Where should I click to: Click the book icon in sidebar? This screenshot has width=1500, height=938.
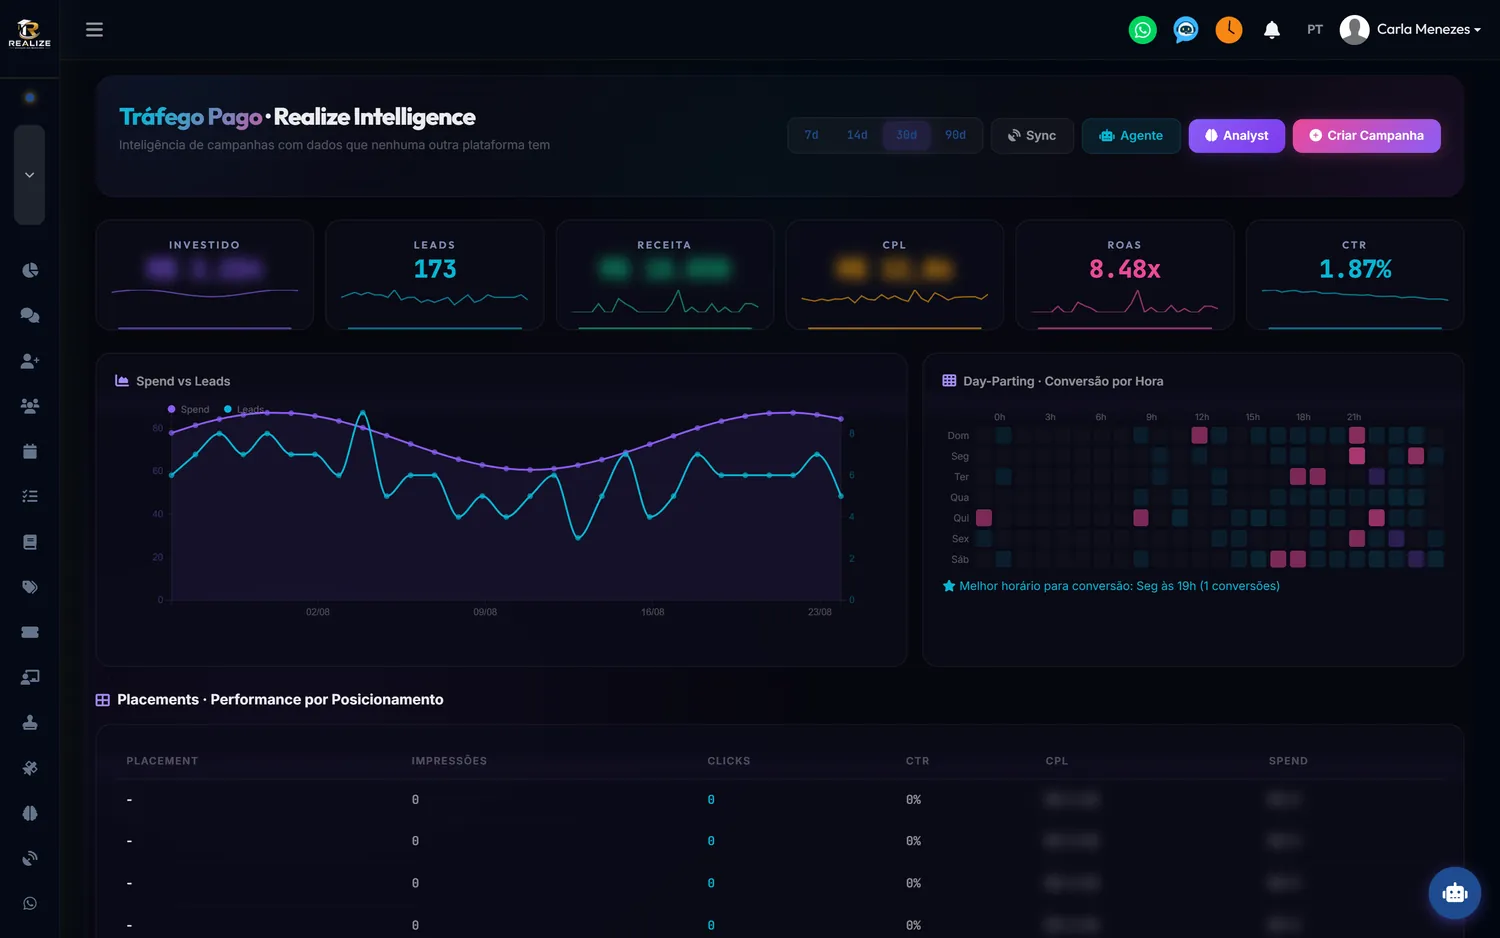coord(30,542)
